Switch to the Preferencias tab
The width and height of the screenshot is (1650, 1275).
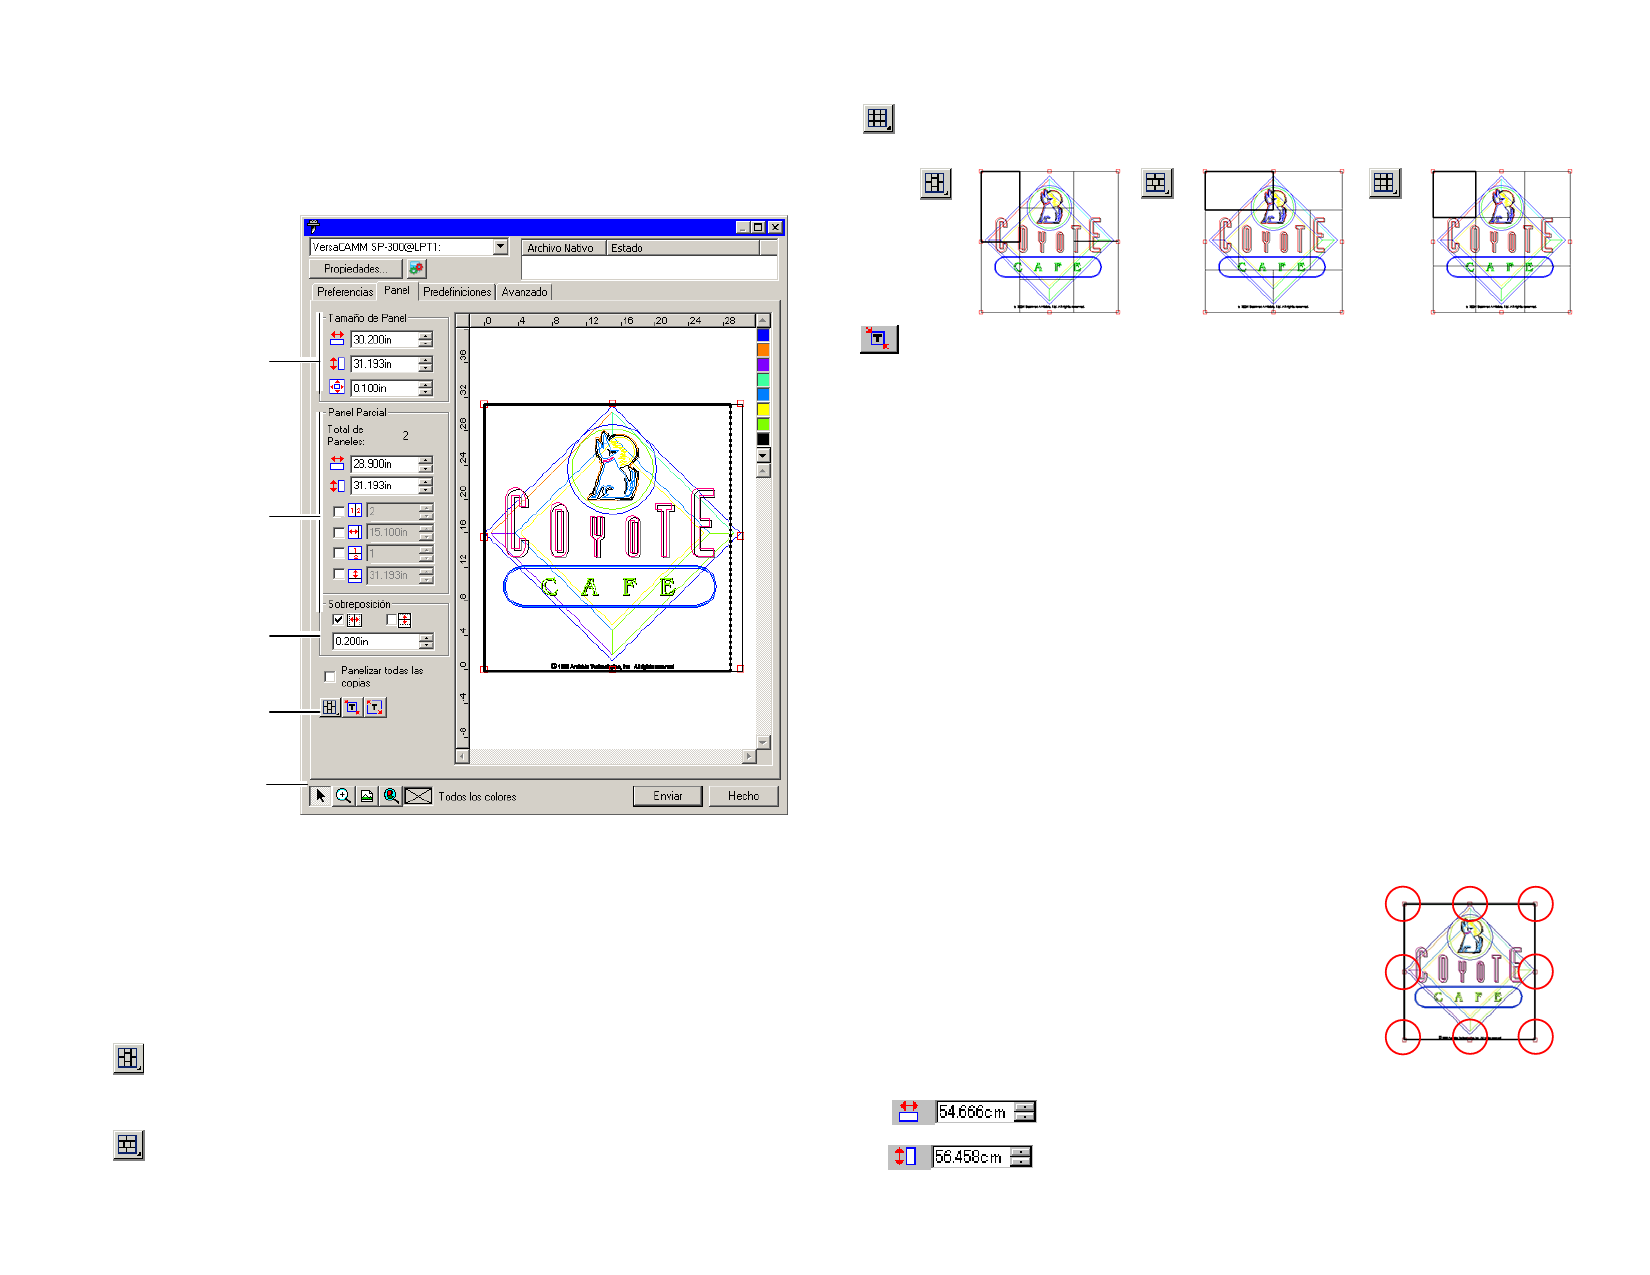[x=344, y=292]
